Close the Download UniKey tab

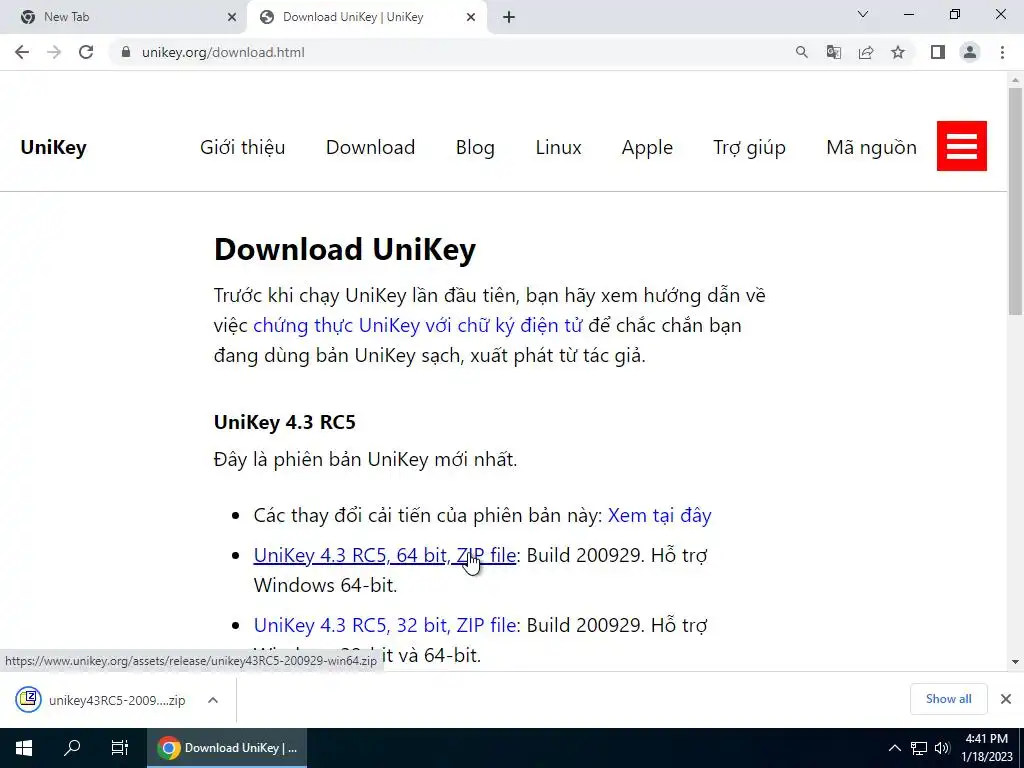point(471,18)
